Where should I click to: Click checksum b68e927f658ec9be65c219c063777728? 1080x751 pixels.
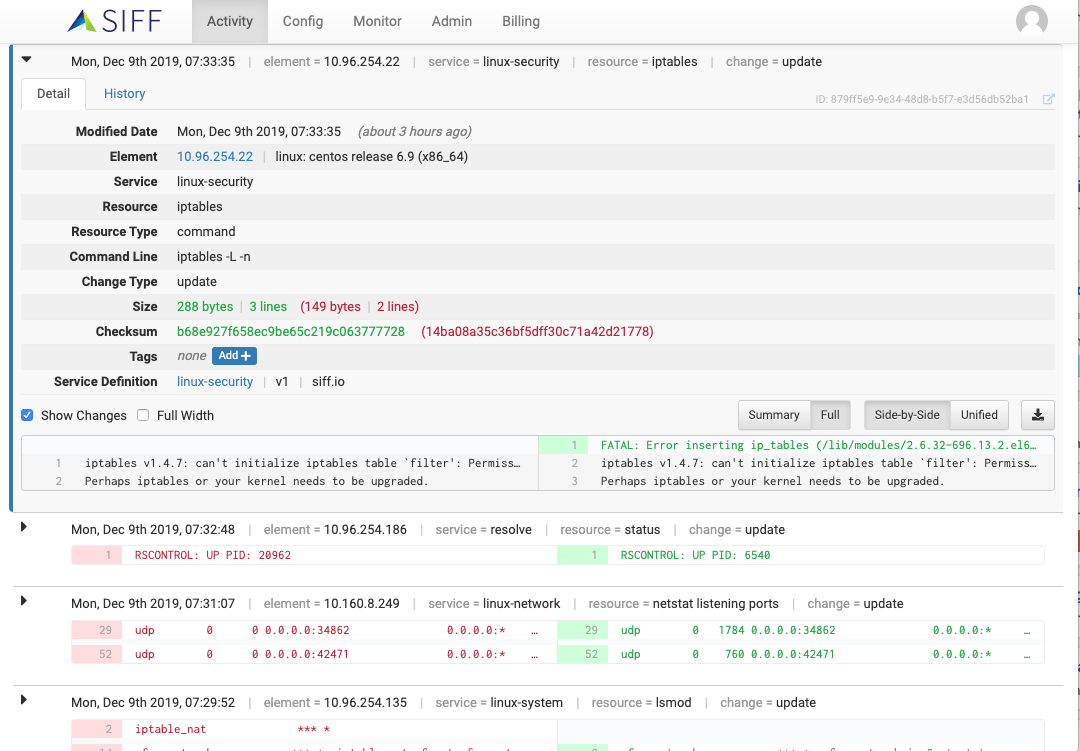tap(291, 331)
